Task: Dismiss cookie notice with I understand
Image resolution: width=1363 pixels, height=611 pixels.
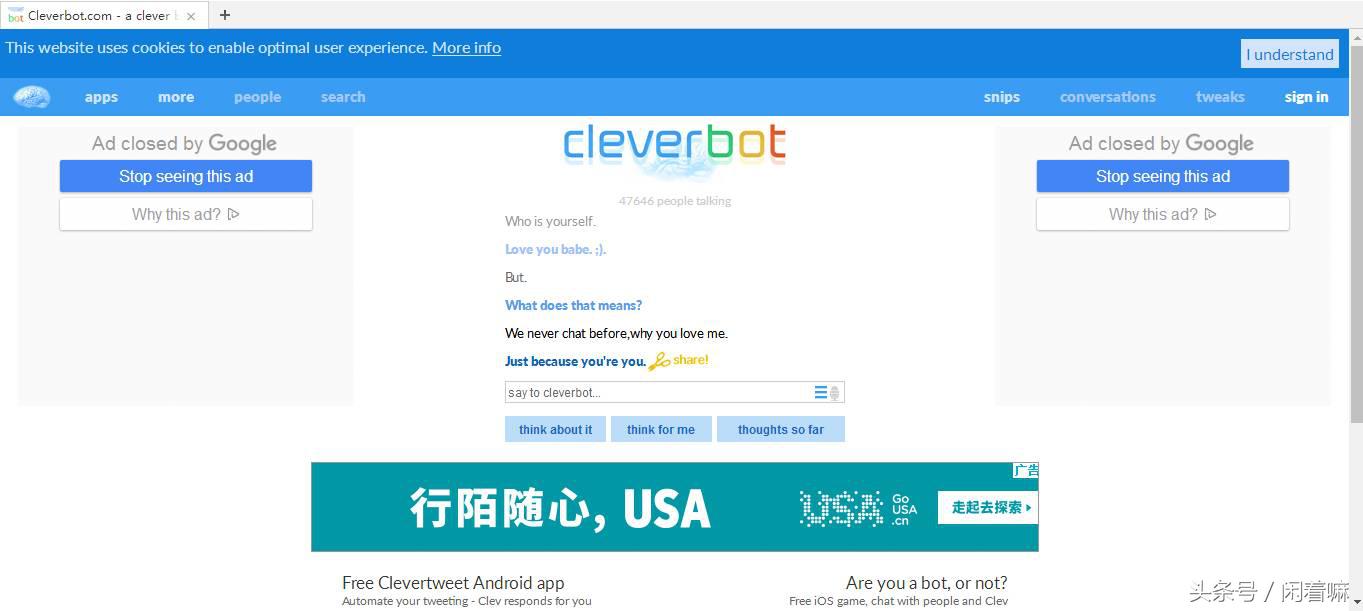Action: click(x=1290, y=54)
